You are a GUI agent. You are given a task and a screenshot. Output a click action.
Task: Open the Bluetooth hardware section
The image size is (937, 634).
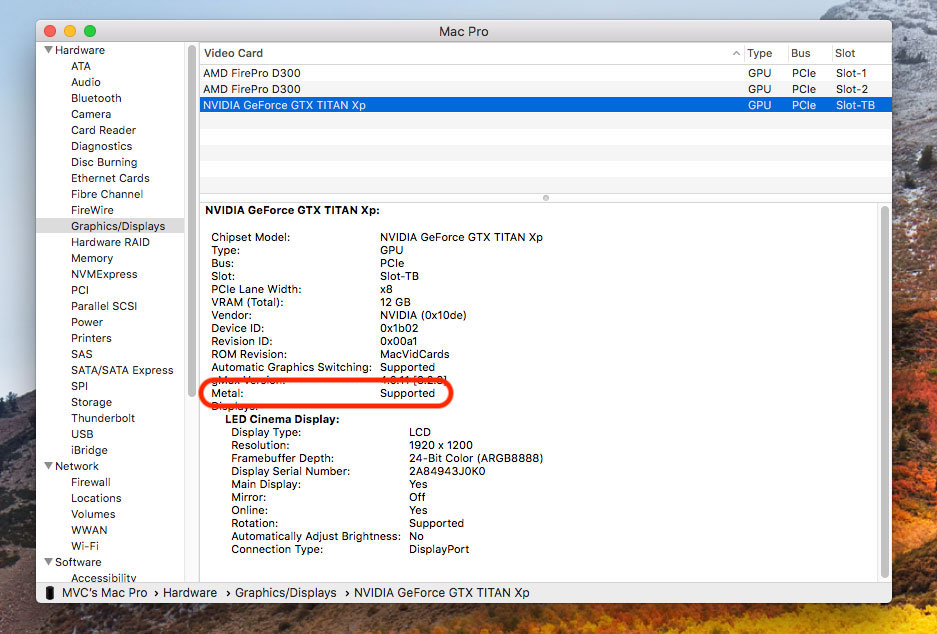pyautogui.click(x=96, y=99)
